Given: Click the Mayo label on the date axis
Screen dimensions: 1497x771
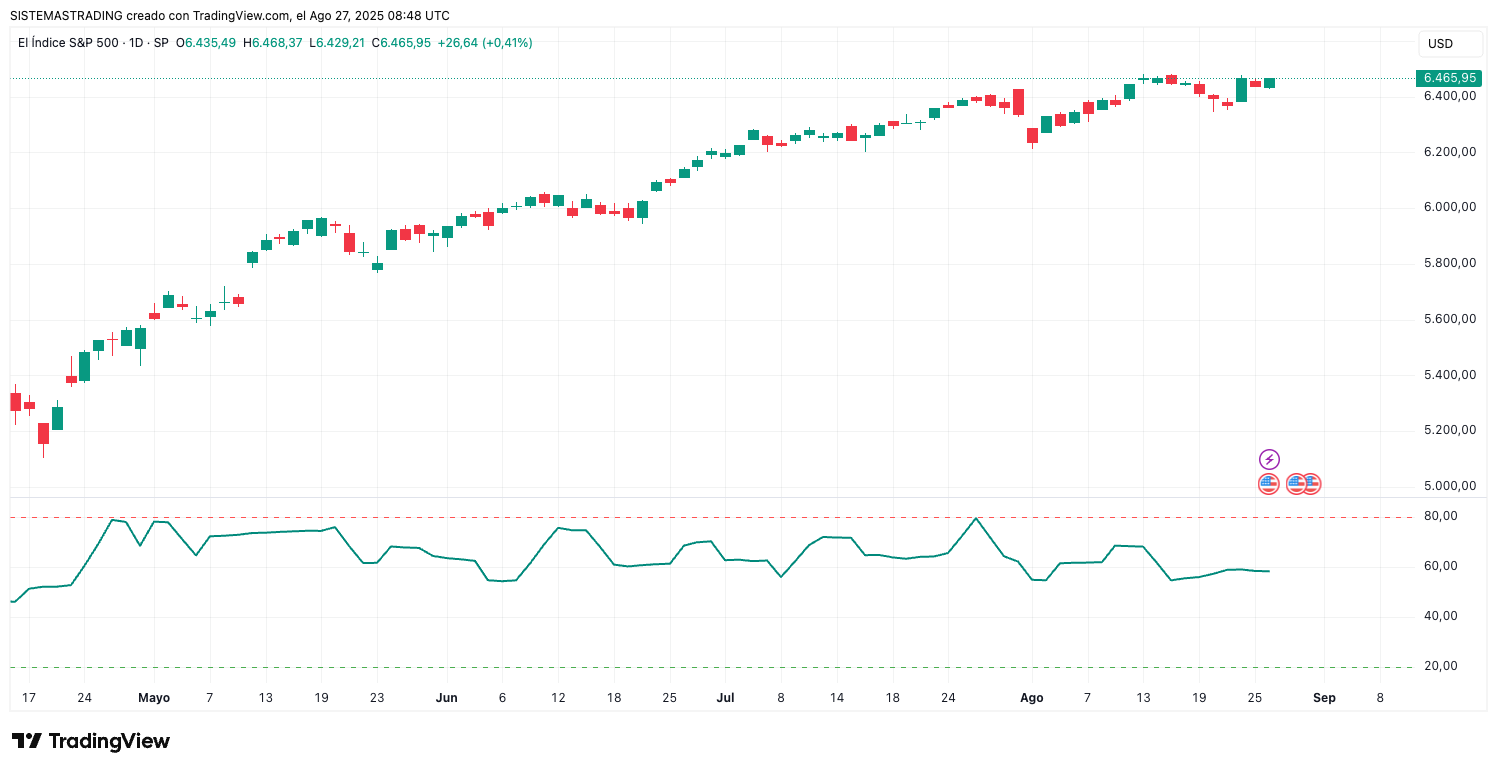Looking at the screenshot, I should pyautogui.click(x=154, y=697).
